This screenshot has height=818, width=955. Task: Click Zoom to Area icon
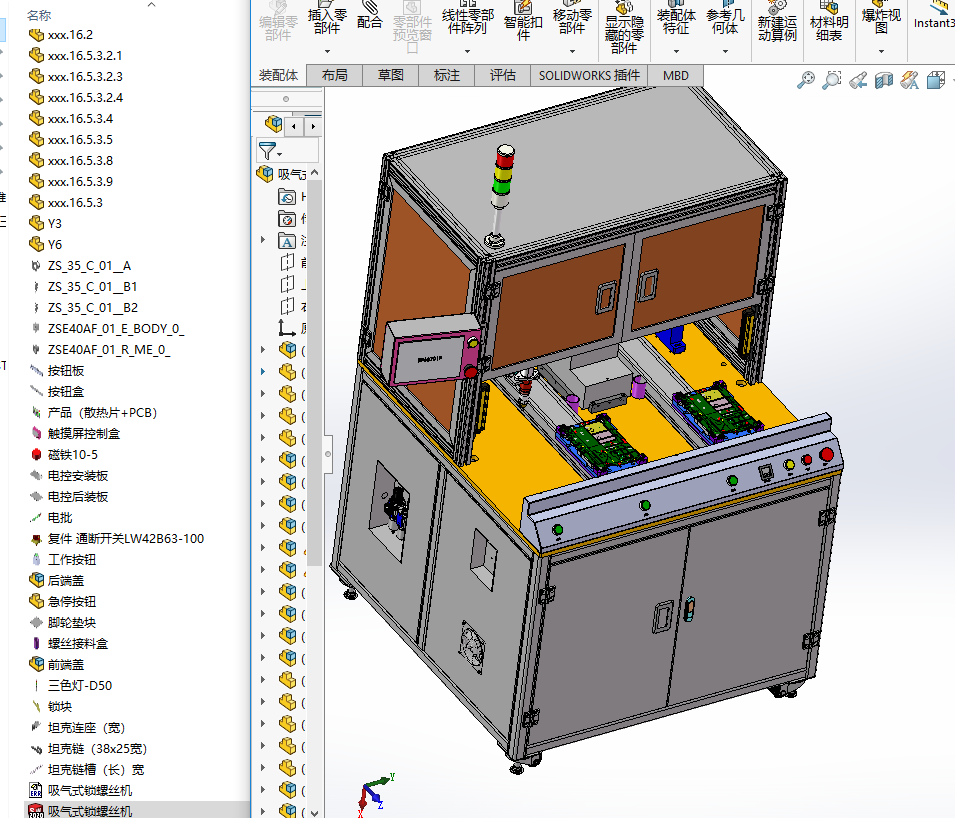tap(831, 80)
